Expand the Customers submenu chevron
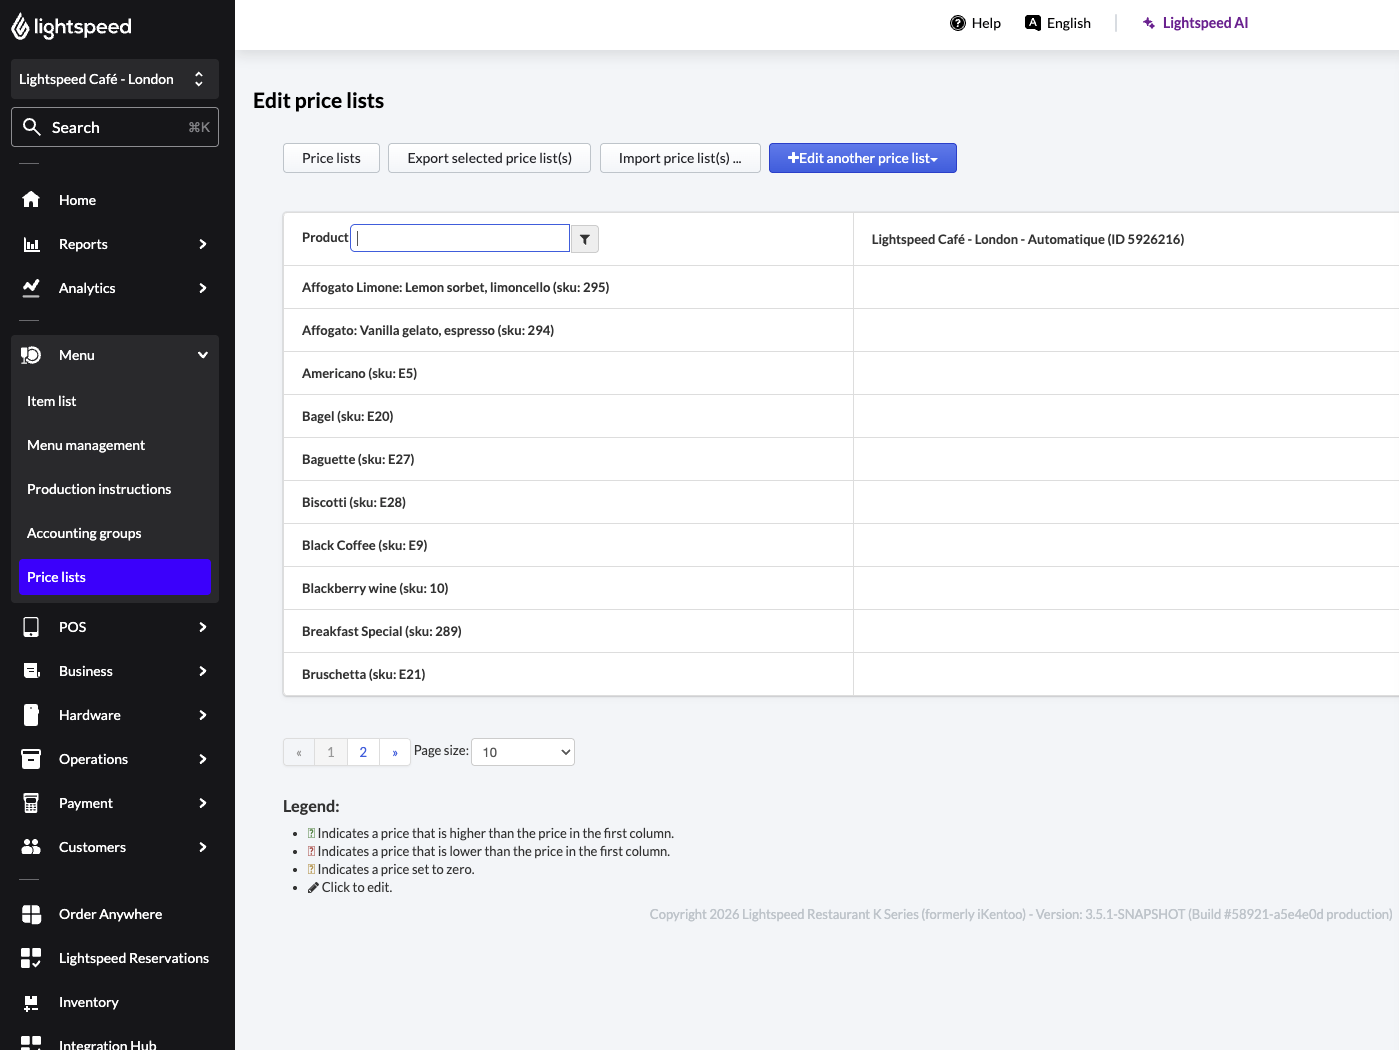 tap(203, 847)
